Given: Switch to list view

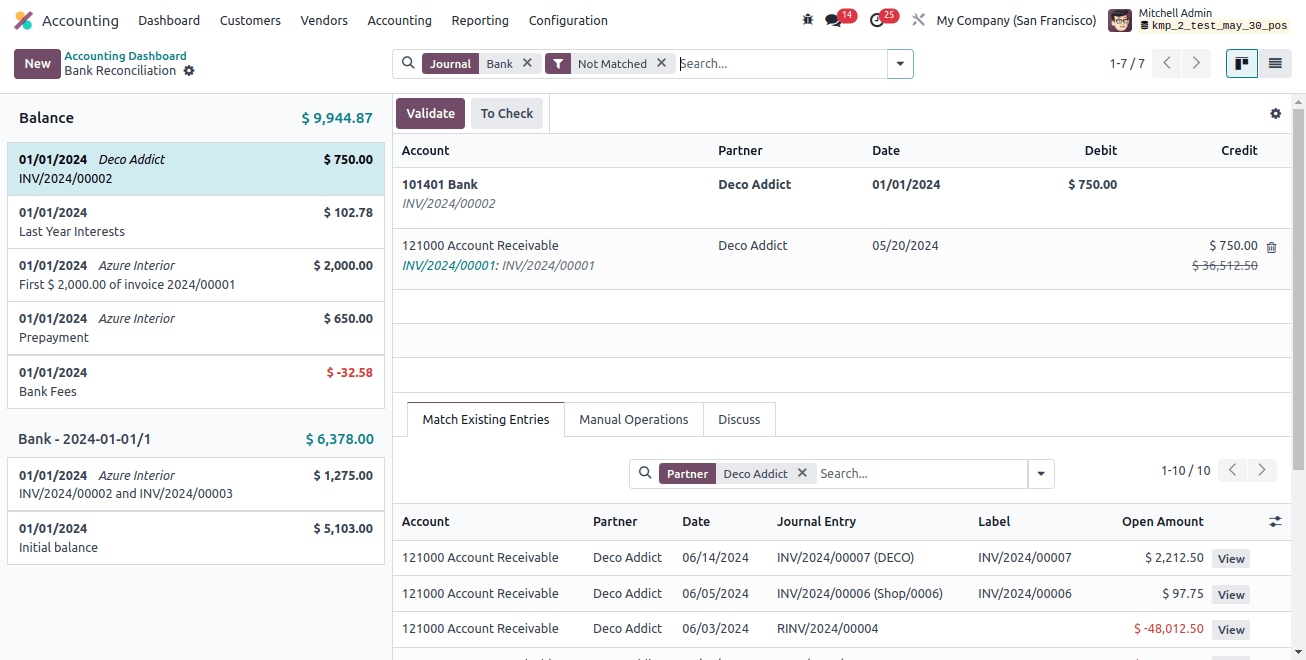Looking at the screenshot, I should click(x=1275, y=63).
